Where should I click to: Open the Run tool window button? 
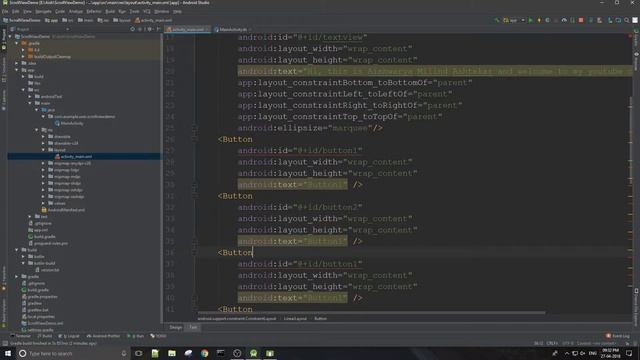pos(136,336)
